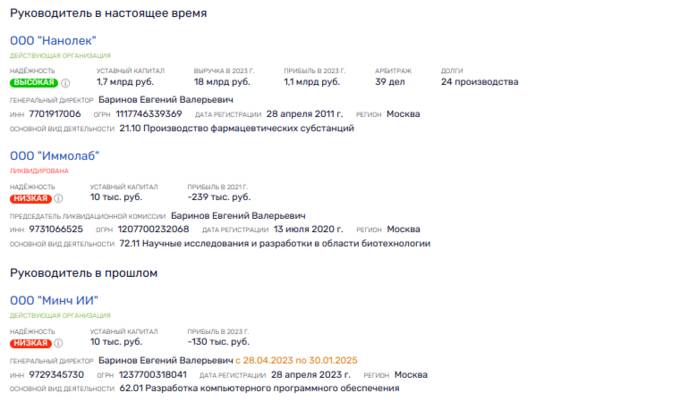Click the red НИЗКАЯ badge under Минч ИИ
This screenshot has height=401, width=680.
point(31,343)
